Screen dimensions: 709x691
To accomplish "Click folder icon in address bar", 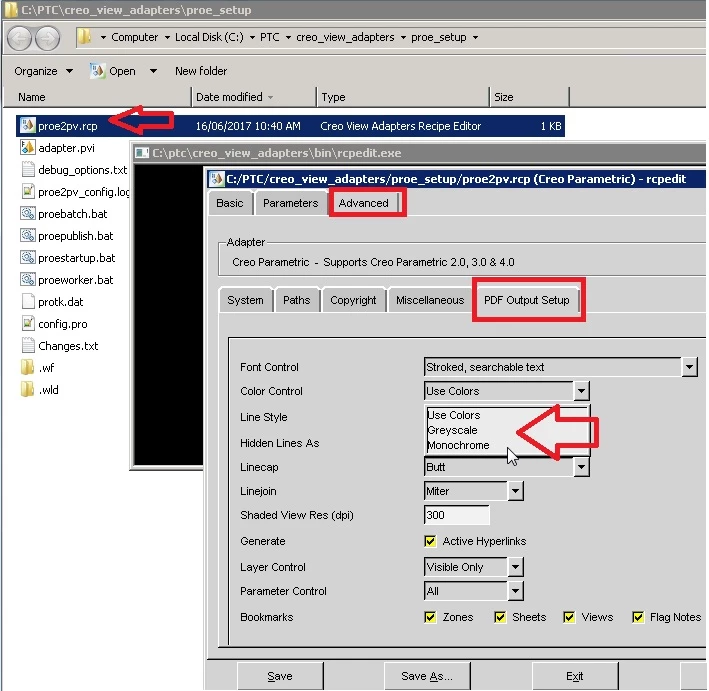I will pyautogui.click(x=84, y=37).
